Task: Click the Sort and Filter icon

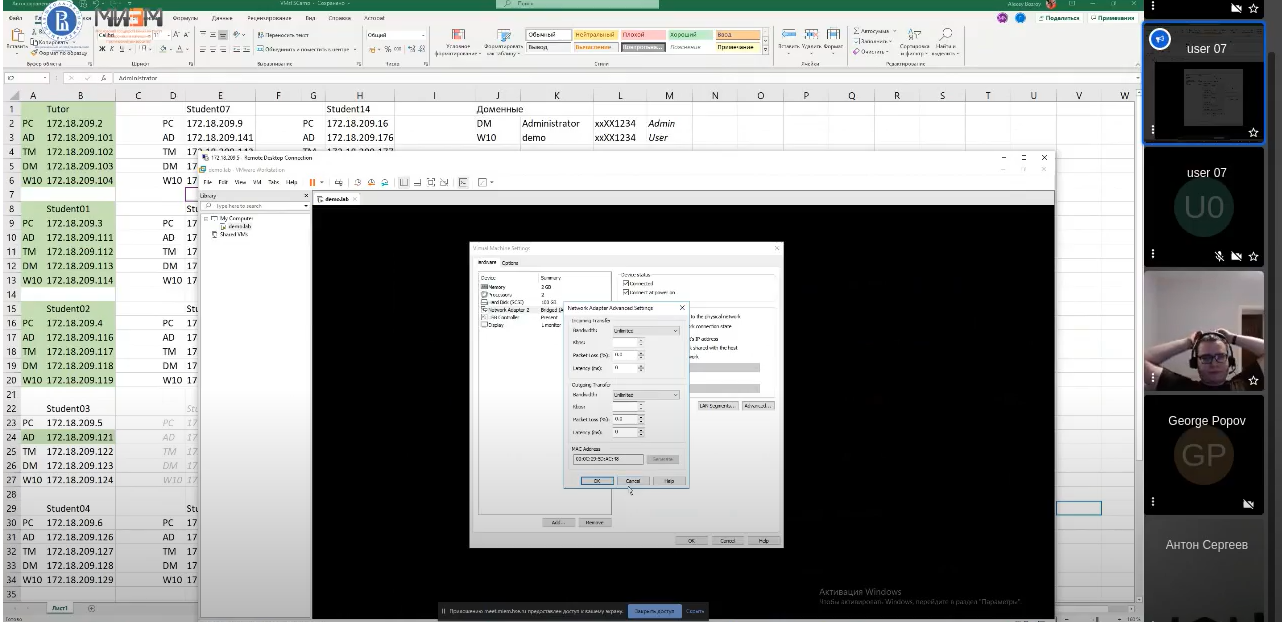Action: (x=914, y=36)
